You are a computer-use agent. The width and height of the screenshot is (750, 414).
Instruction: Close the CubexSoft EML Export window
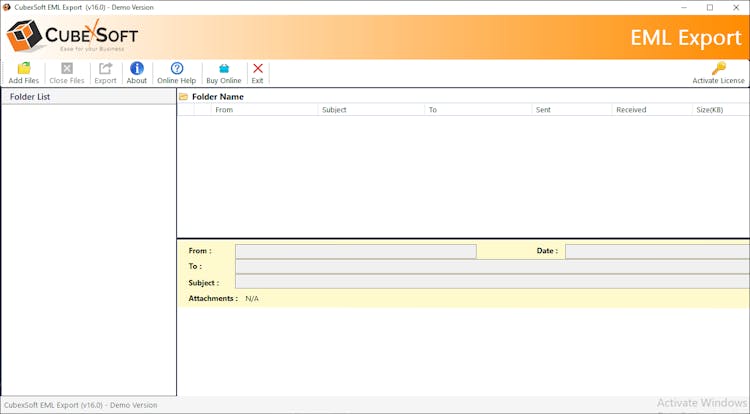point(736,8)
